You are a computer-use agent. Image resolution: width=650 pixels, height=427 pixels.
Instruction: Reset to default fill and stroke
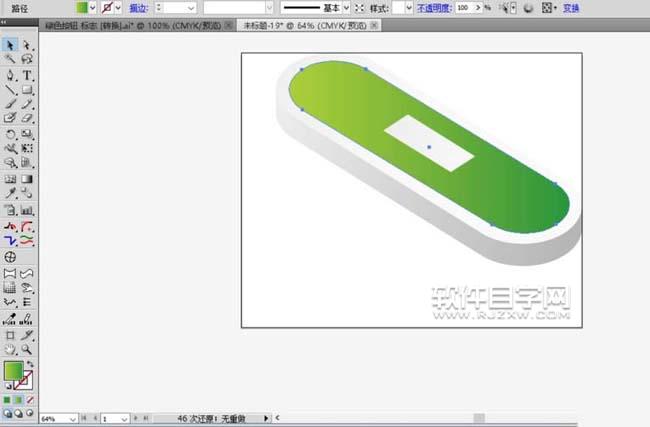[8, 386]
